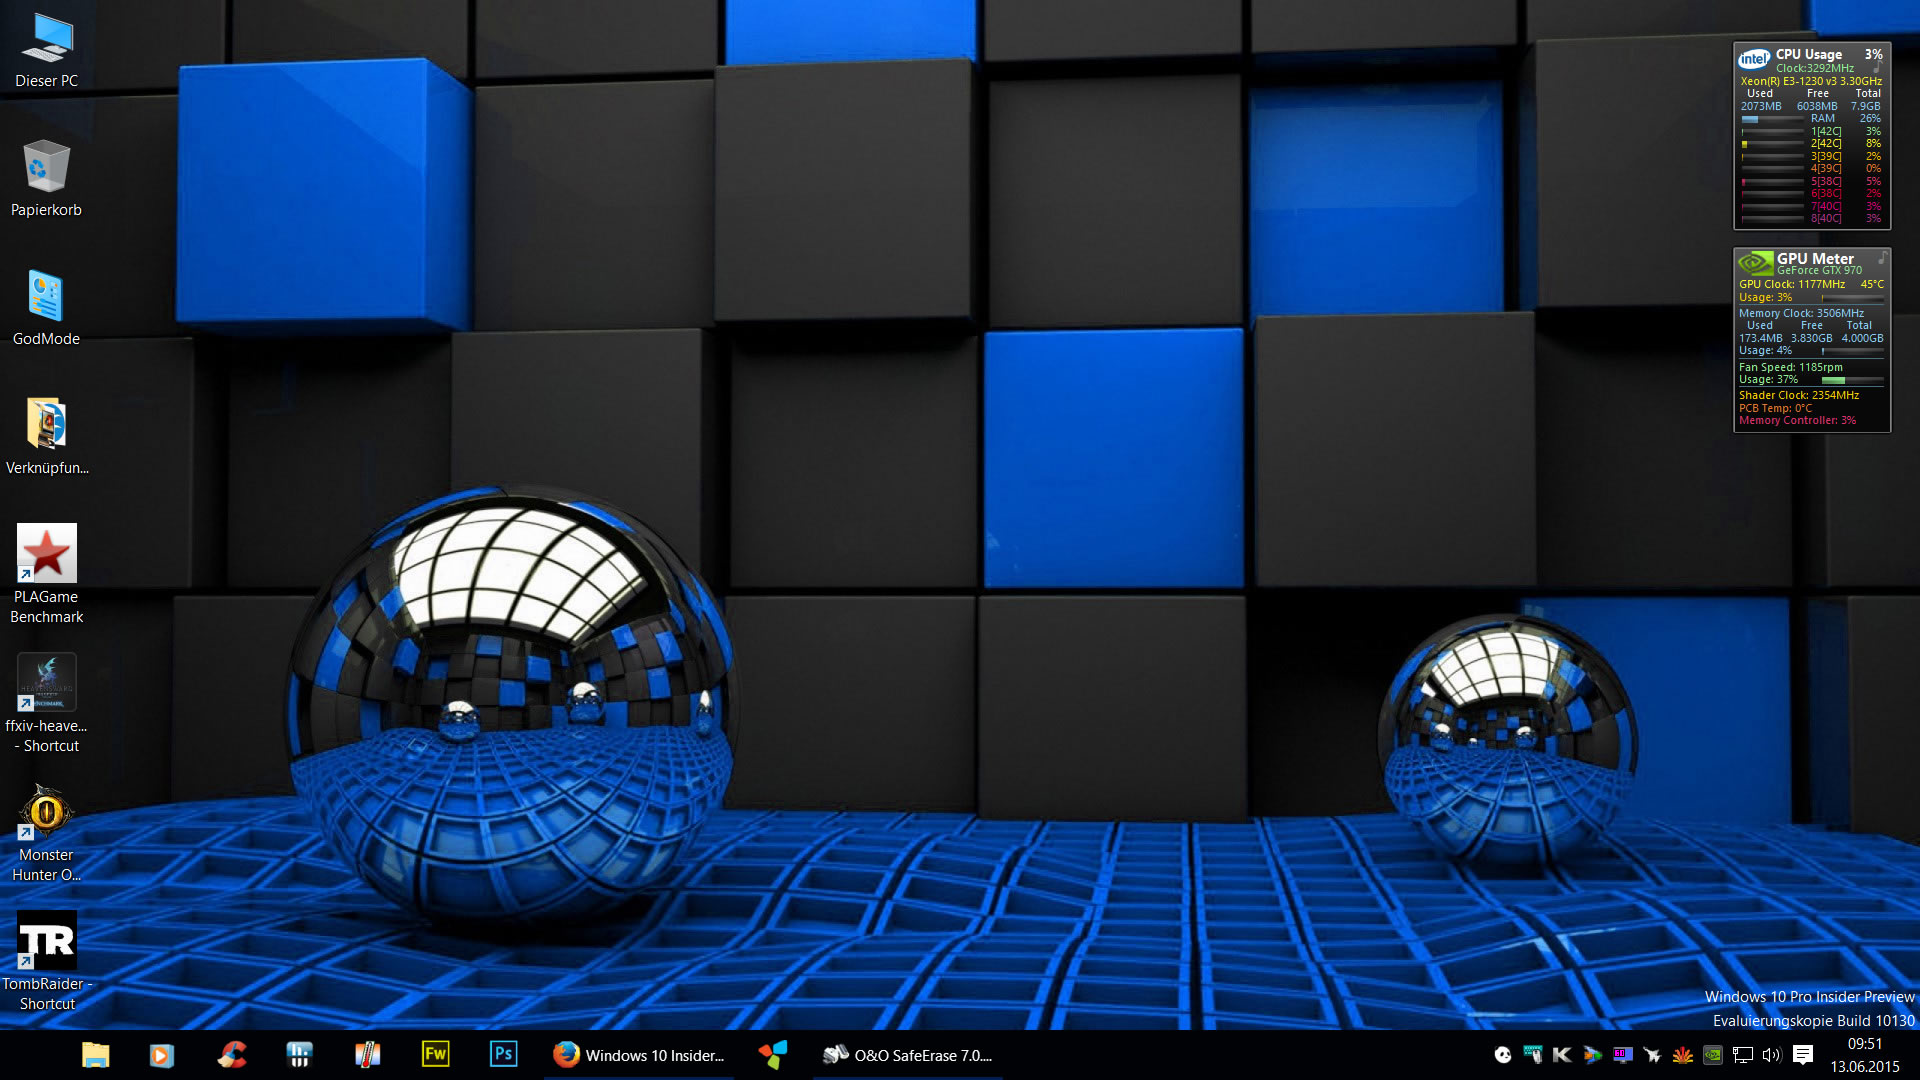Open CCleaner from the taskbar
1920x1080 pixels.
click(x=231, y=1054)
